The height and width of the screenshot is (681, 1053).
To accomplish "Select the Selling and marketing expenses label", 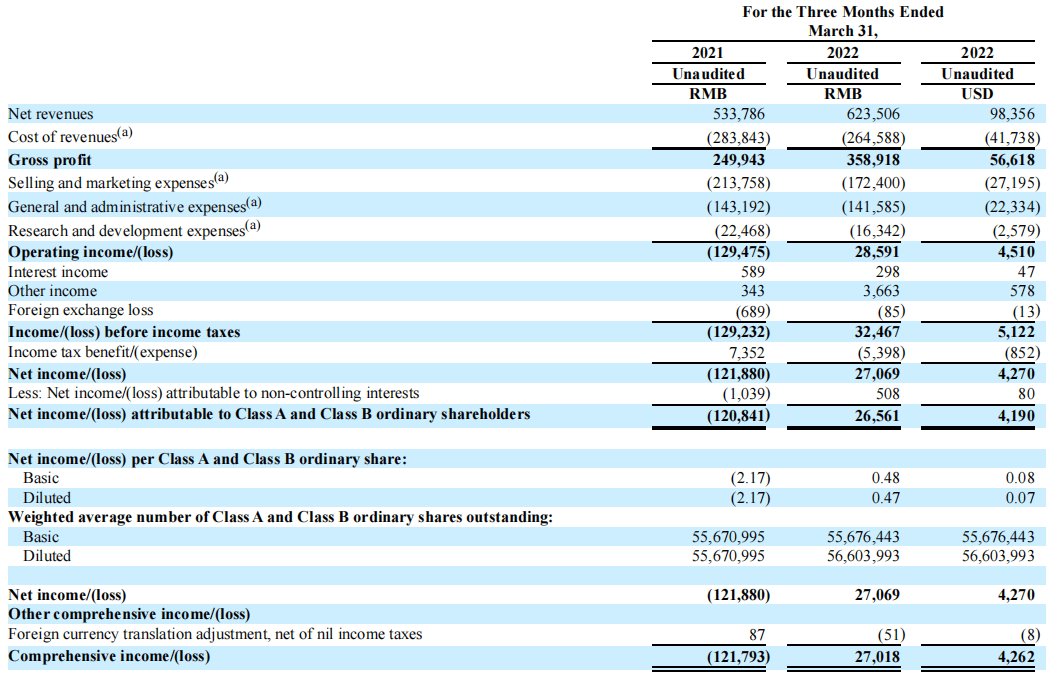I will pyautogui.click(x=117, y=182).
